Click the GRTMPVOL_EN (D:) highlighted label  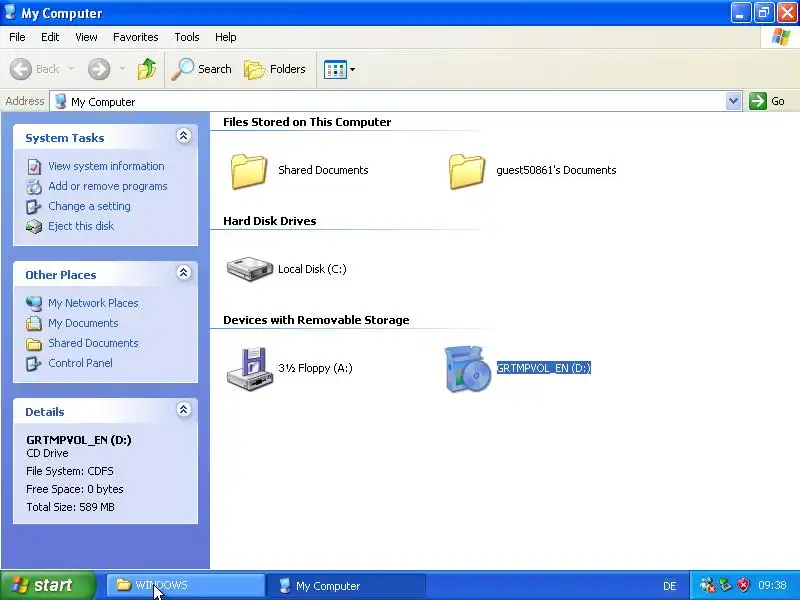pyautogui.click(x=544, y=368)
